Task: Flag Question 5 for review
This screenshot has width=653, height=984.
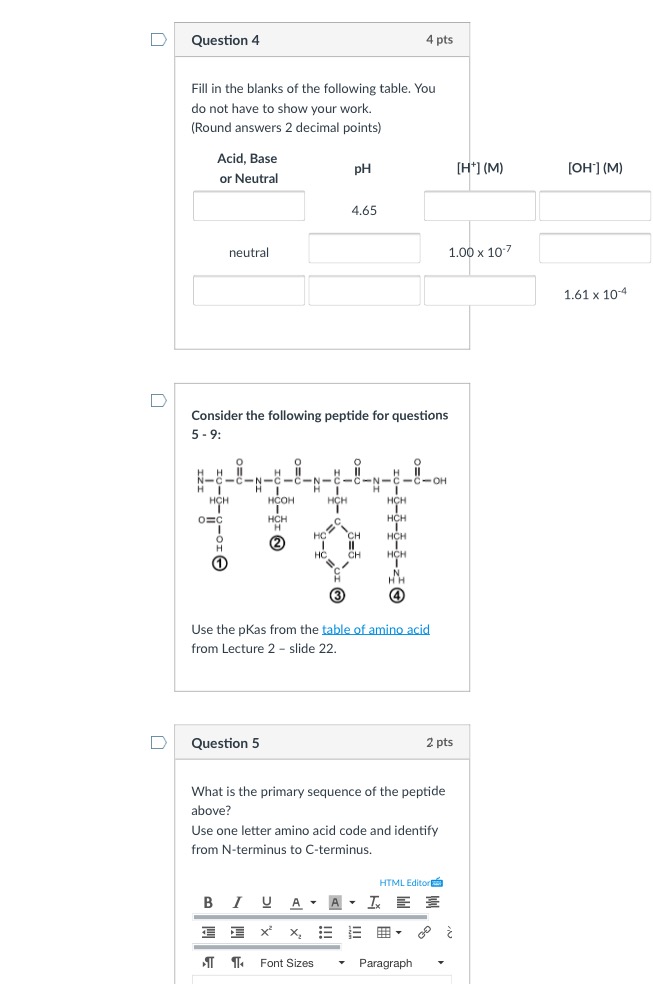Action: pyautogui.click(x=159, y=743)
